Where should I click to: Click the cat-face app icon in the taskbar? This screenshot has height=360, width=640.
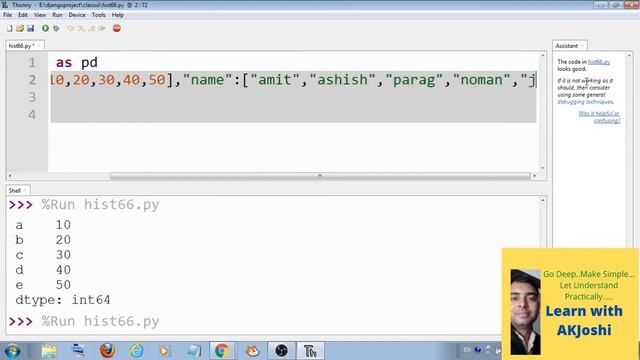tap(252, 351)
